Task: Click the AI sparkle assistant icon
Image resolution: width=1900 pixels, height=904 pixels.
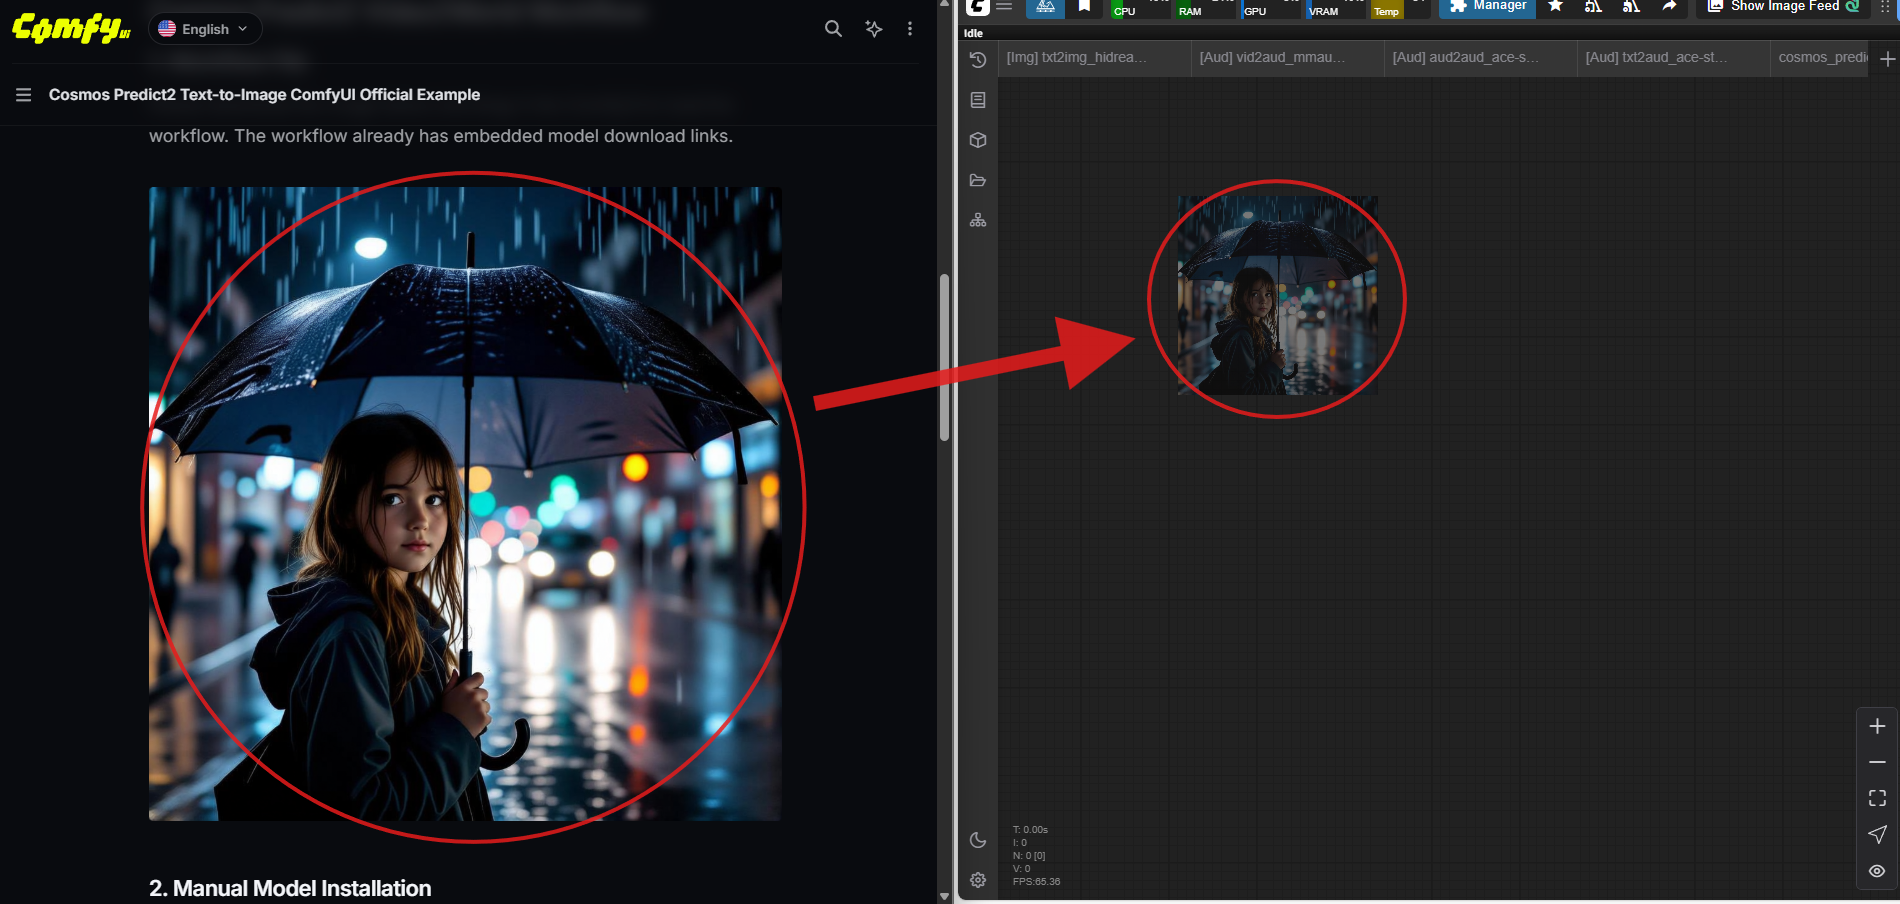Action: point(874,29)
